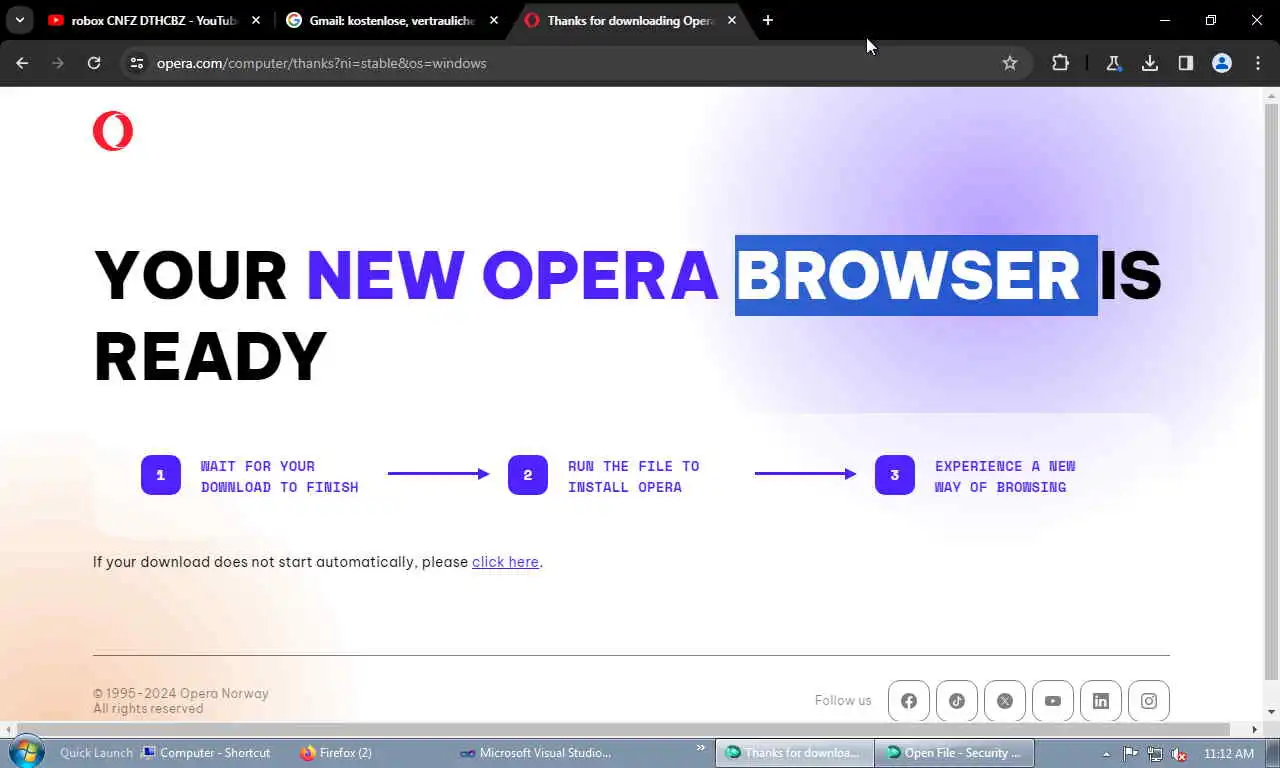Switch to Thanks for downloa... taskbar window
1280x768 pixels.
click(794, 753)
